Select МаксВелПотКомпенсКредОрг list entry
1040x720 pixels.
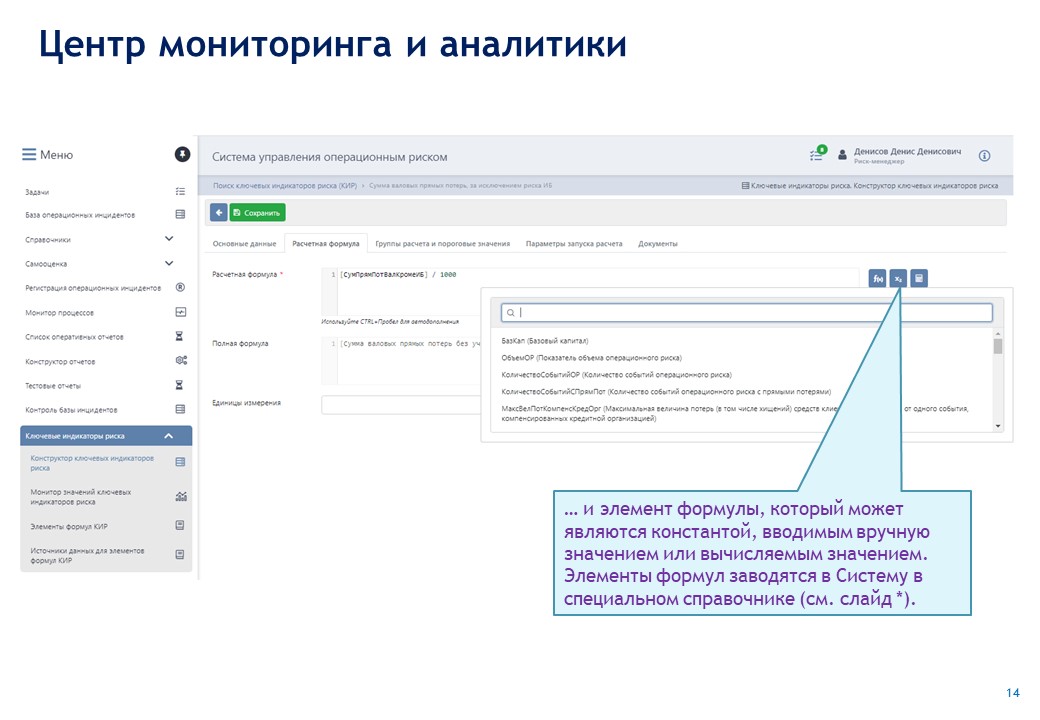(x=735, y=413)
